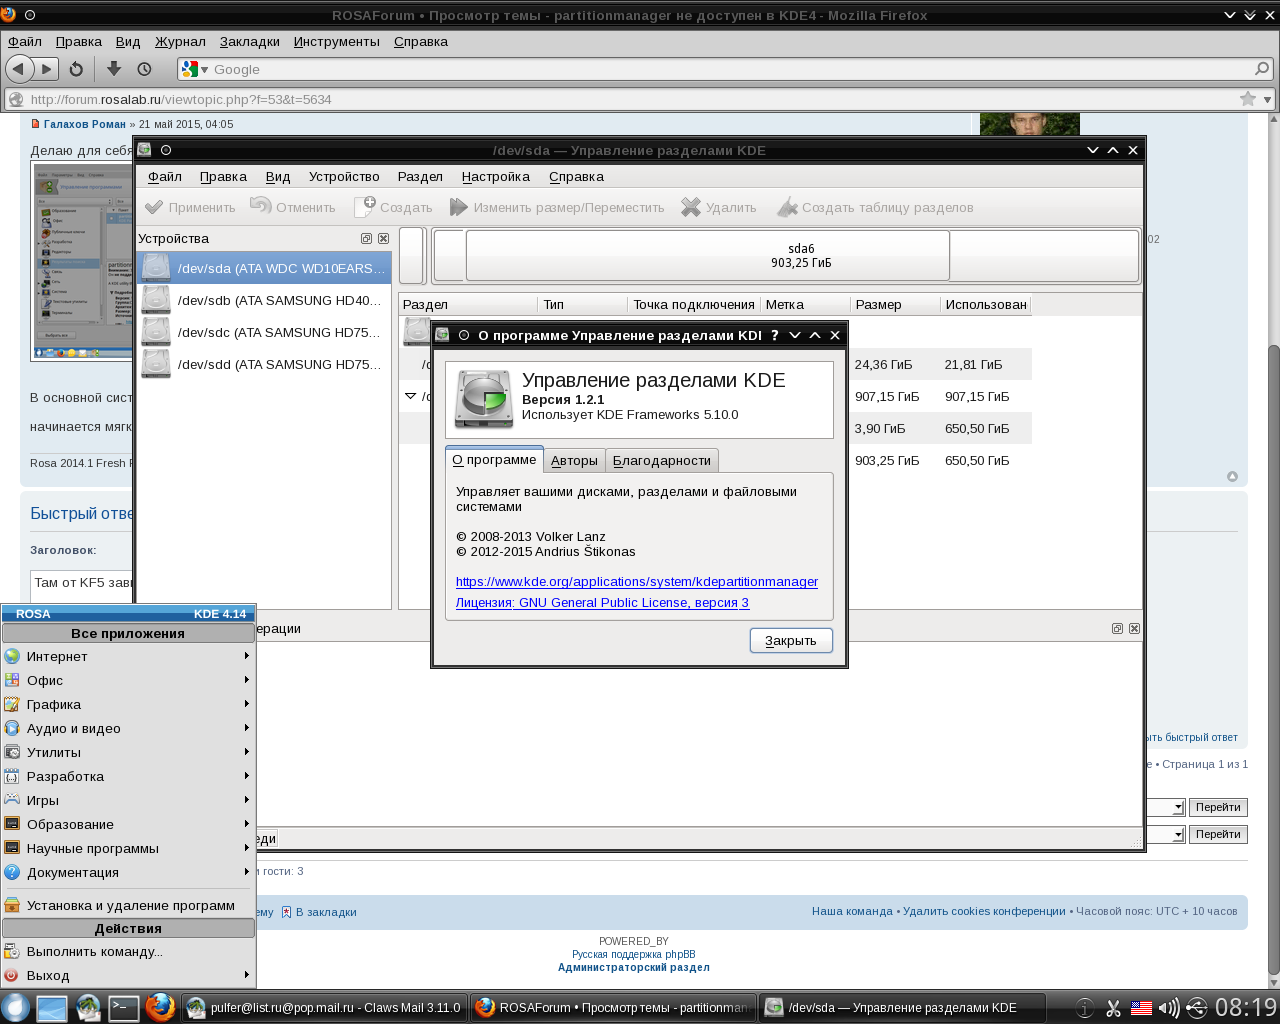The image size is (1280, 1024).
Task: Switch to the О программе tab
Action: pos(494,459)
